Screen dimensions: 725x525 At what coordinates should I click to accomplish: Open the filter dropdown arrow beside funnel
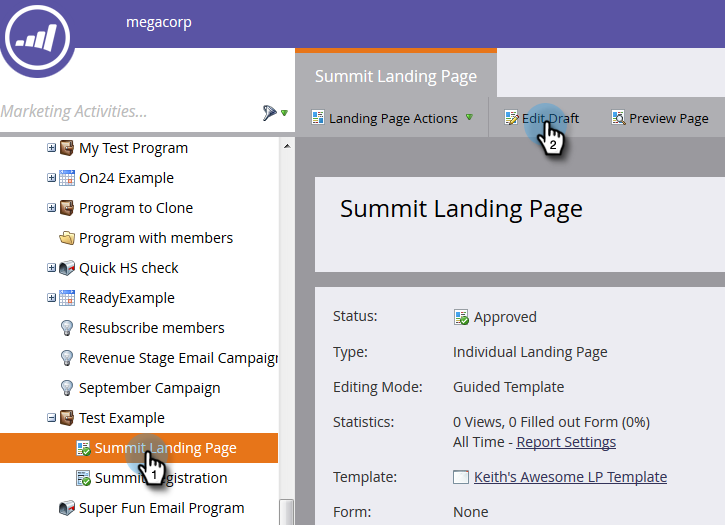(284, 112)
